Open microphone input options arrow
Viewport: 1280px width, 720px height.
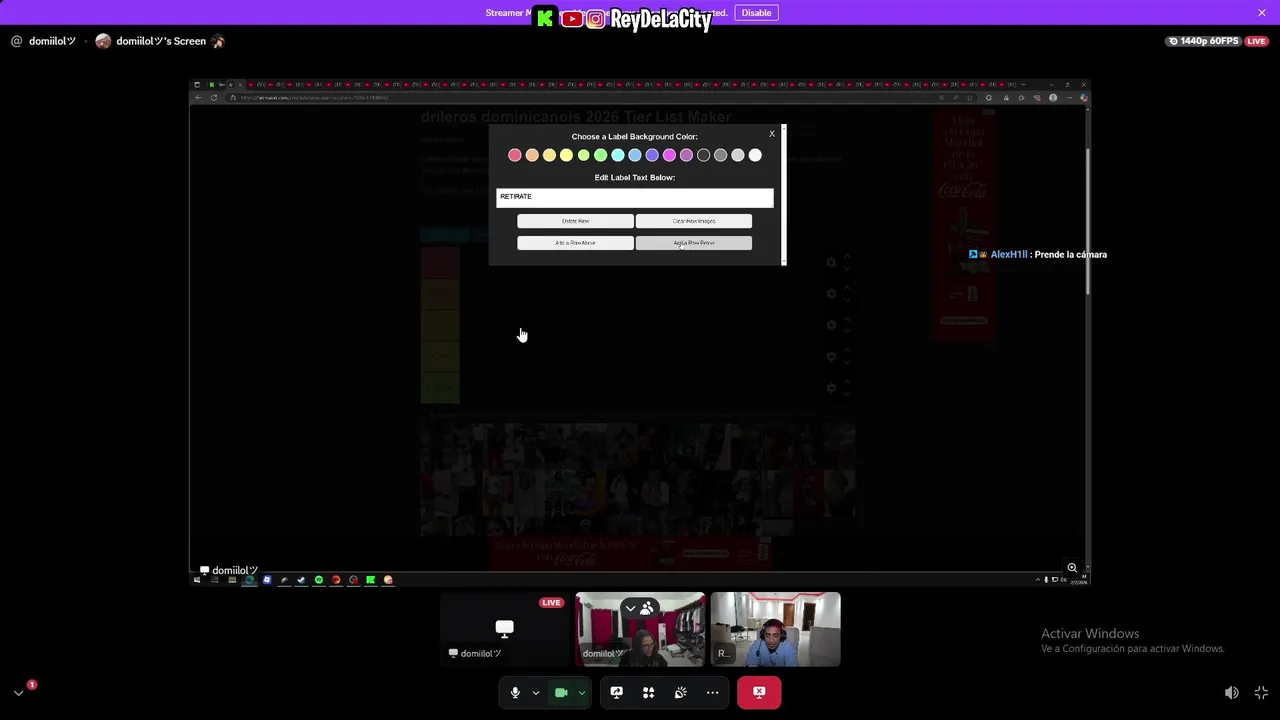click(x=535, y=692)
